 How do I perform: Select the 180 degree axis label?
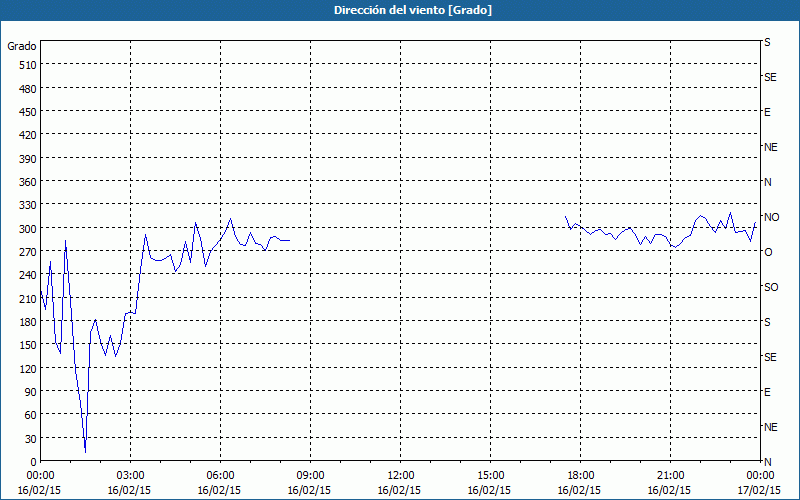pyautogui.click(x=28, y=322)
